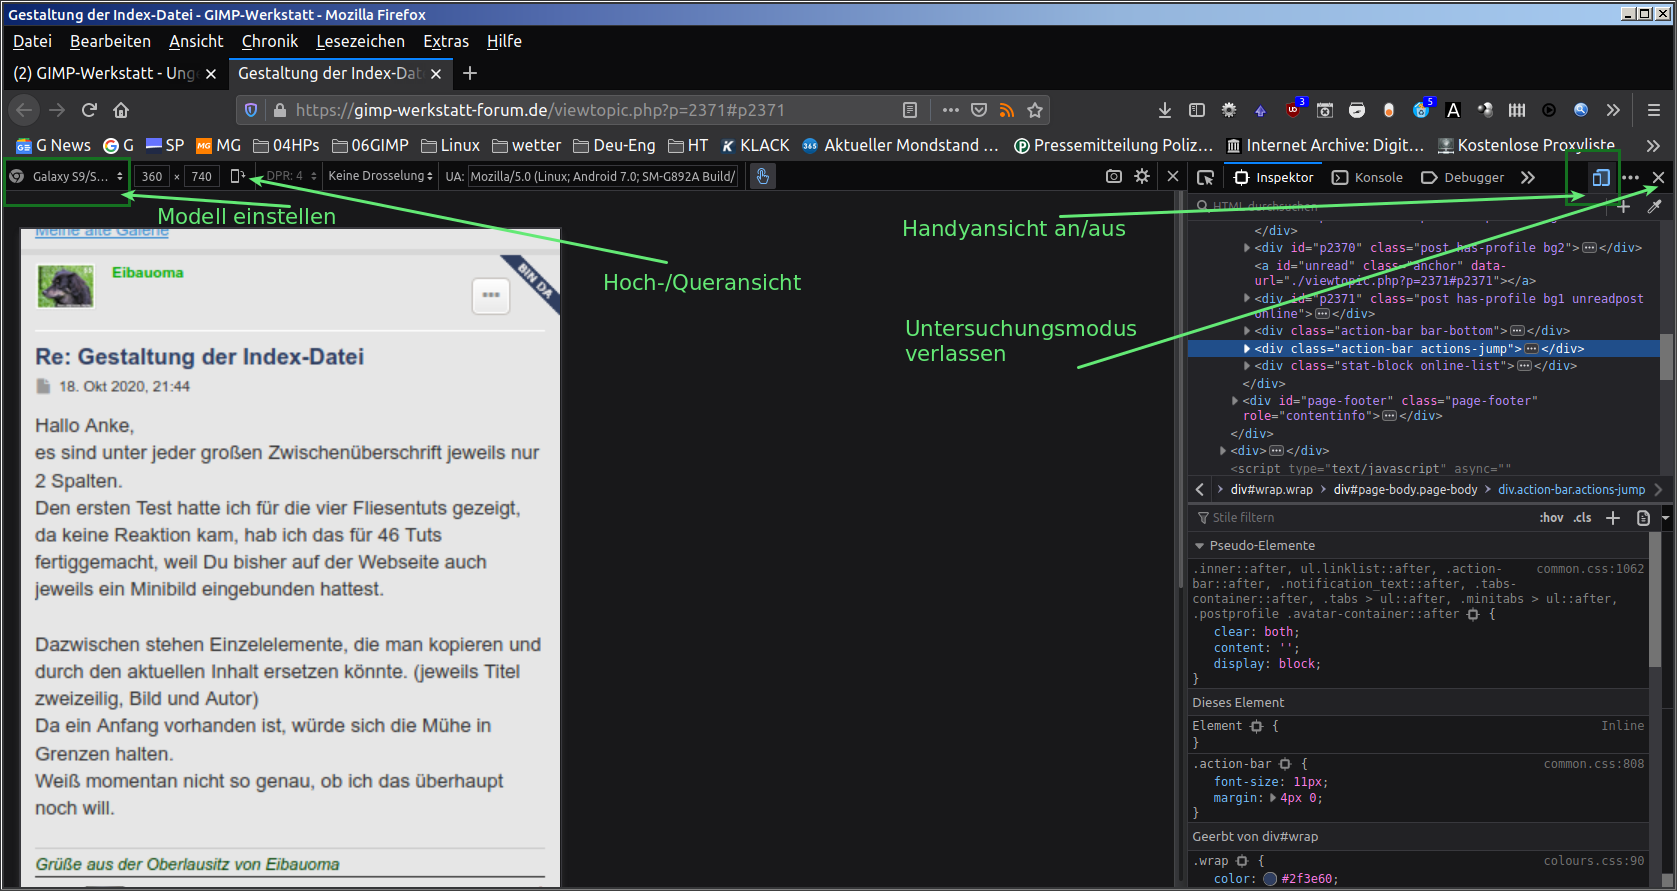
Task: Toggle responsive design mode button
Action: click(1600, 177)
